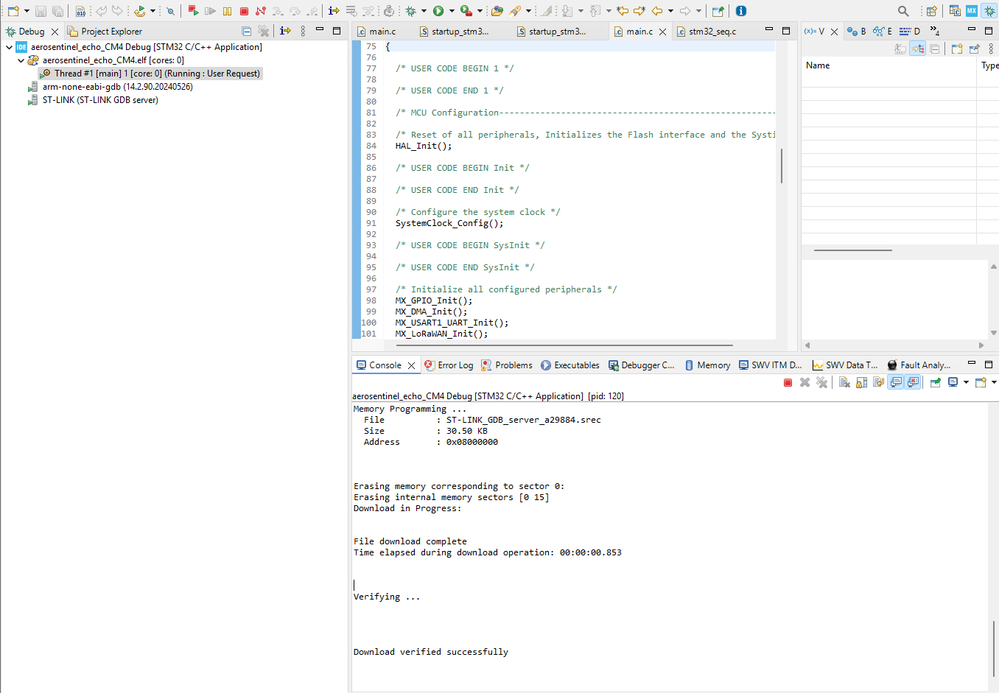
Task: Toggle console Word Wrap
Action: (879, 382)
